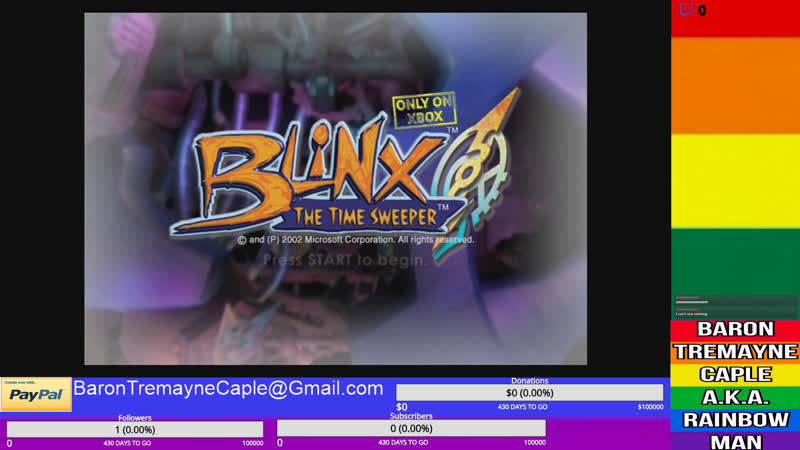Click the 'RAINBOW' blue name banner

735,420
